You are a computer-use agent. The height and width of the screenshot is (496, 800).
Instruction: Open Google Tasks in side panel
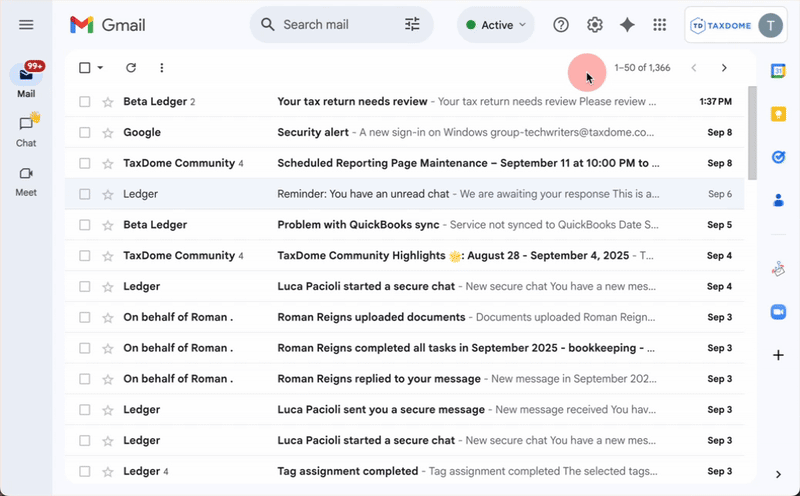pyautogui.click(x=778, y=157)
